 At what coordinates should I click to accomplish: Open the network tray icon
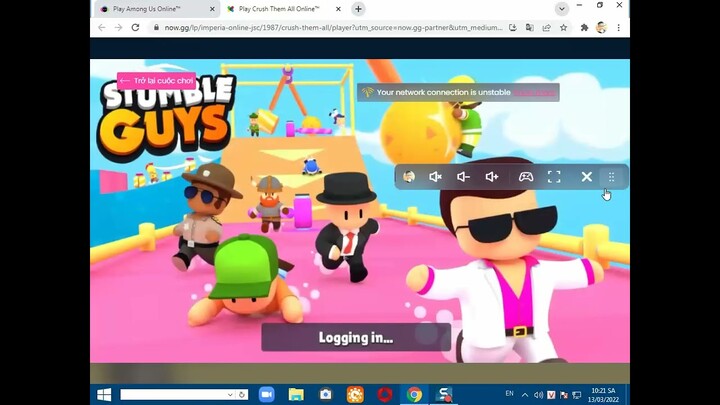point(577,395)
